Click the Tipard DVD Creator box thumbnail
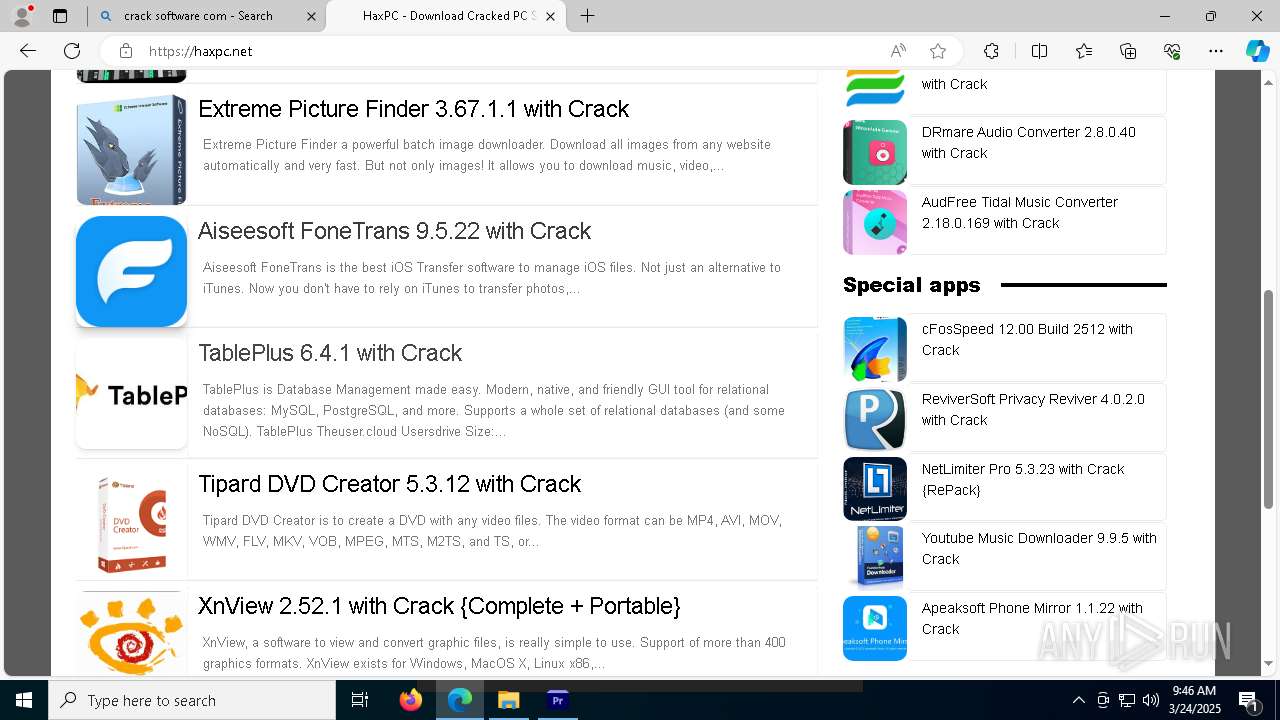This screenshot has width=1280, height=720. click(131, 525)
